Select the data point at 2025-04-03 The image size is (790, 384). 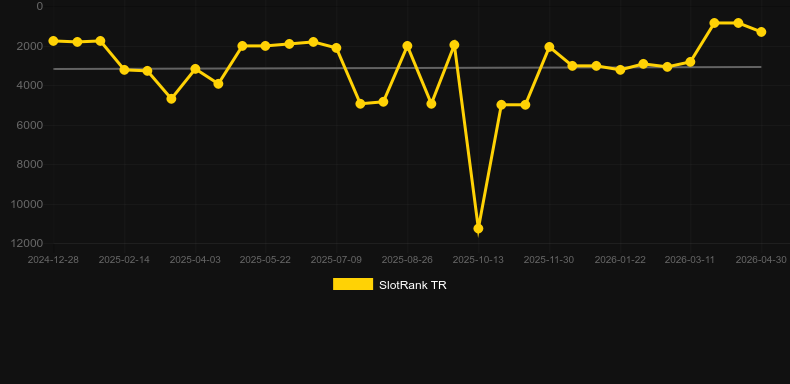(195, 69)
